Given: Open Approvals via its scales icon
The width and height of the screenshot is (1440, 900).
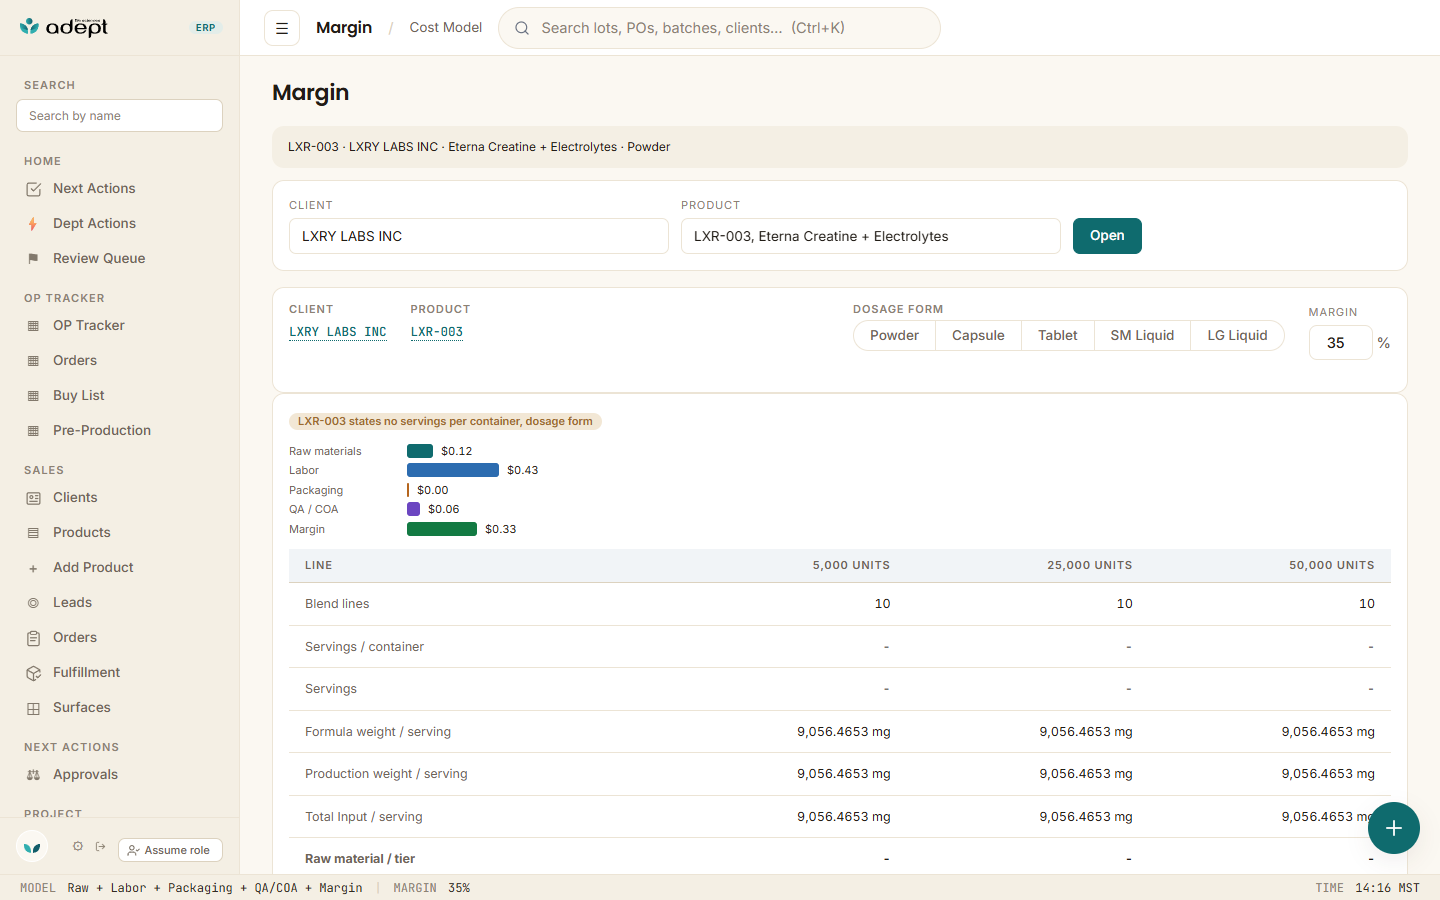Looking at the screenshot, I should [33, 775].
